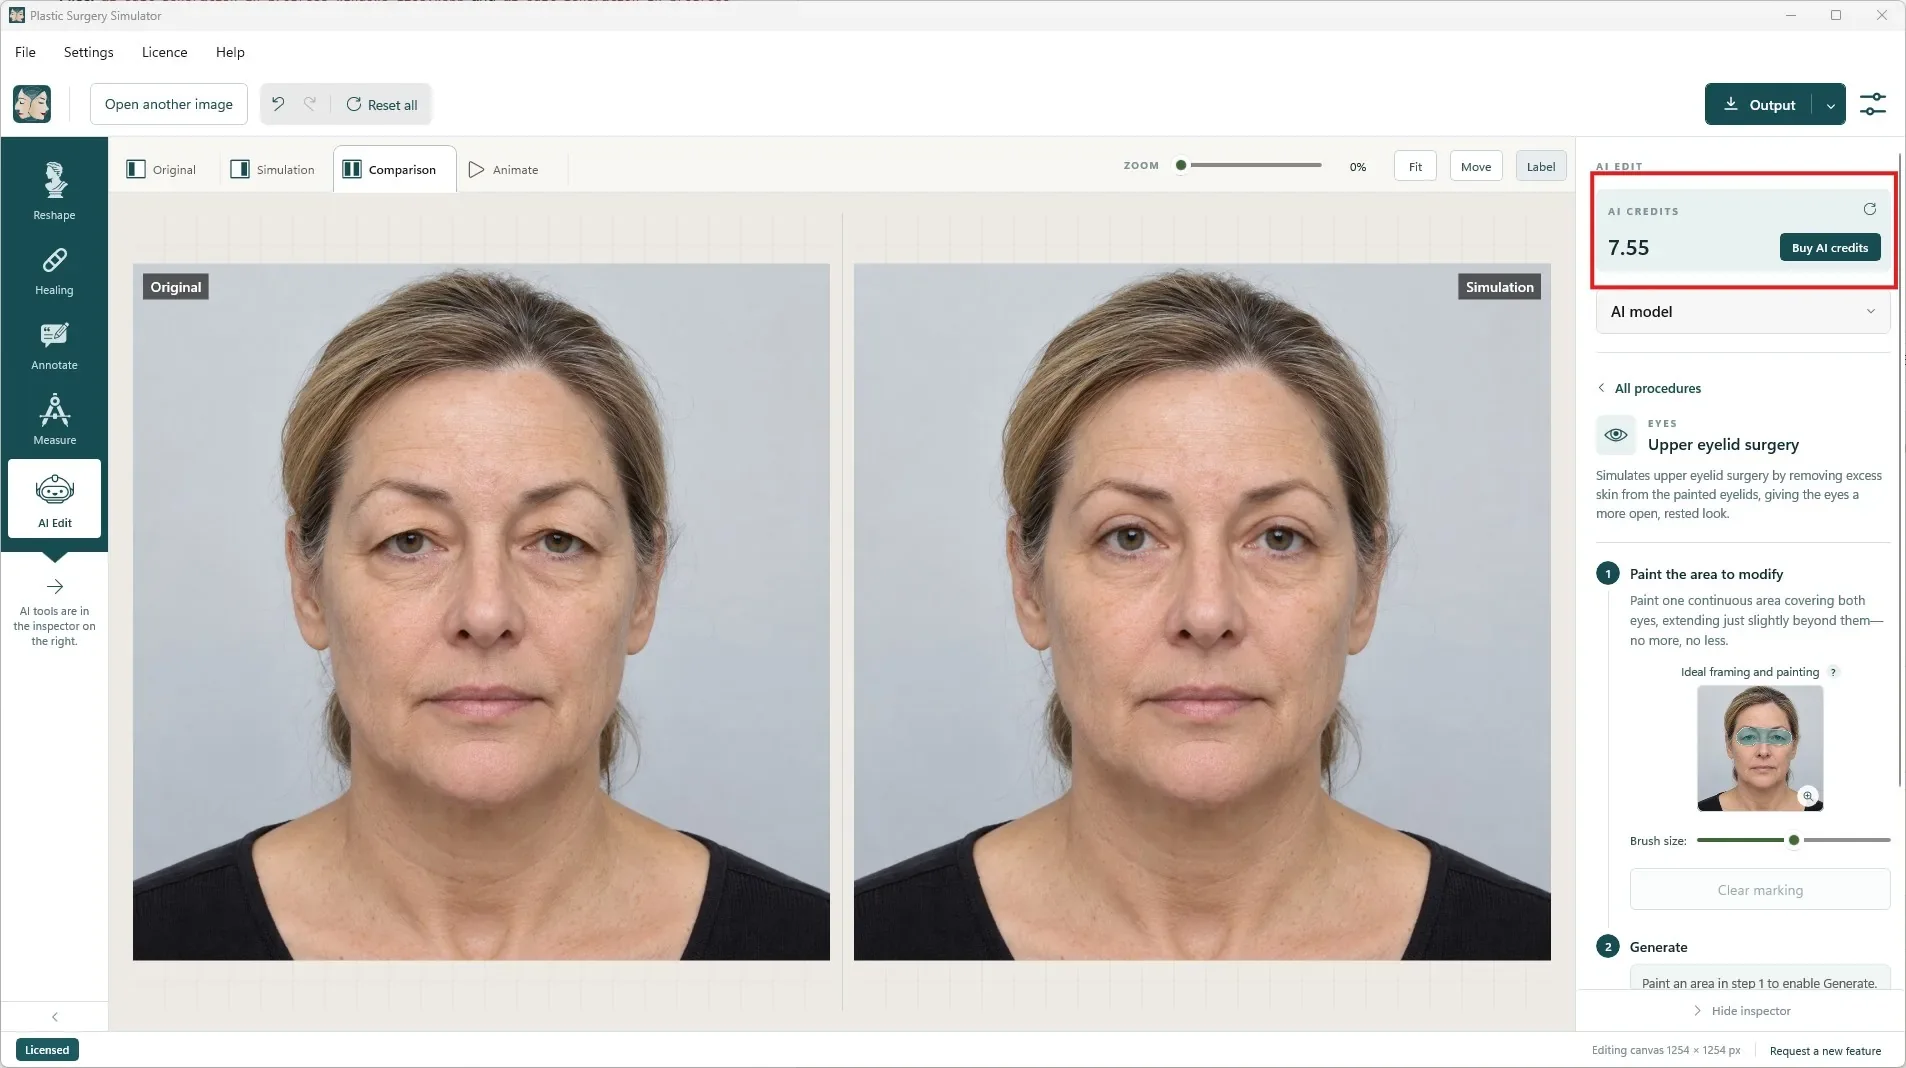The height and width of the screenshot is (1068, 1906).
Task: Open the File menu
Action: coord(25,52)
